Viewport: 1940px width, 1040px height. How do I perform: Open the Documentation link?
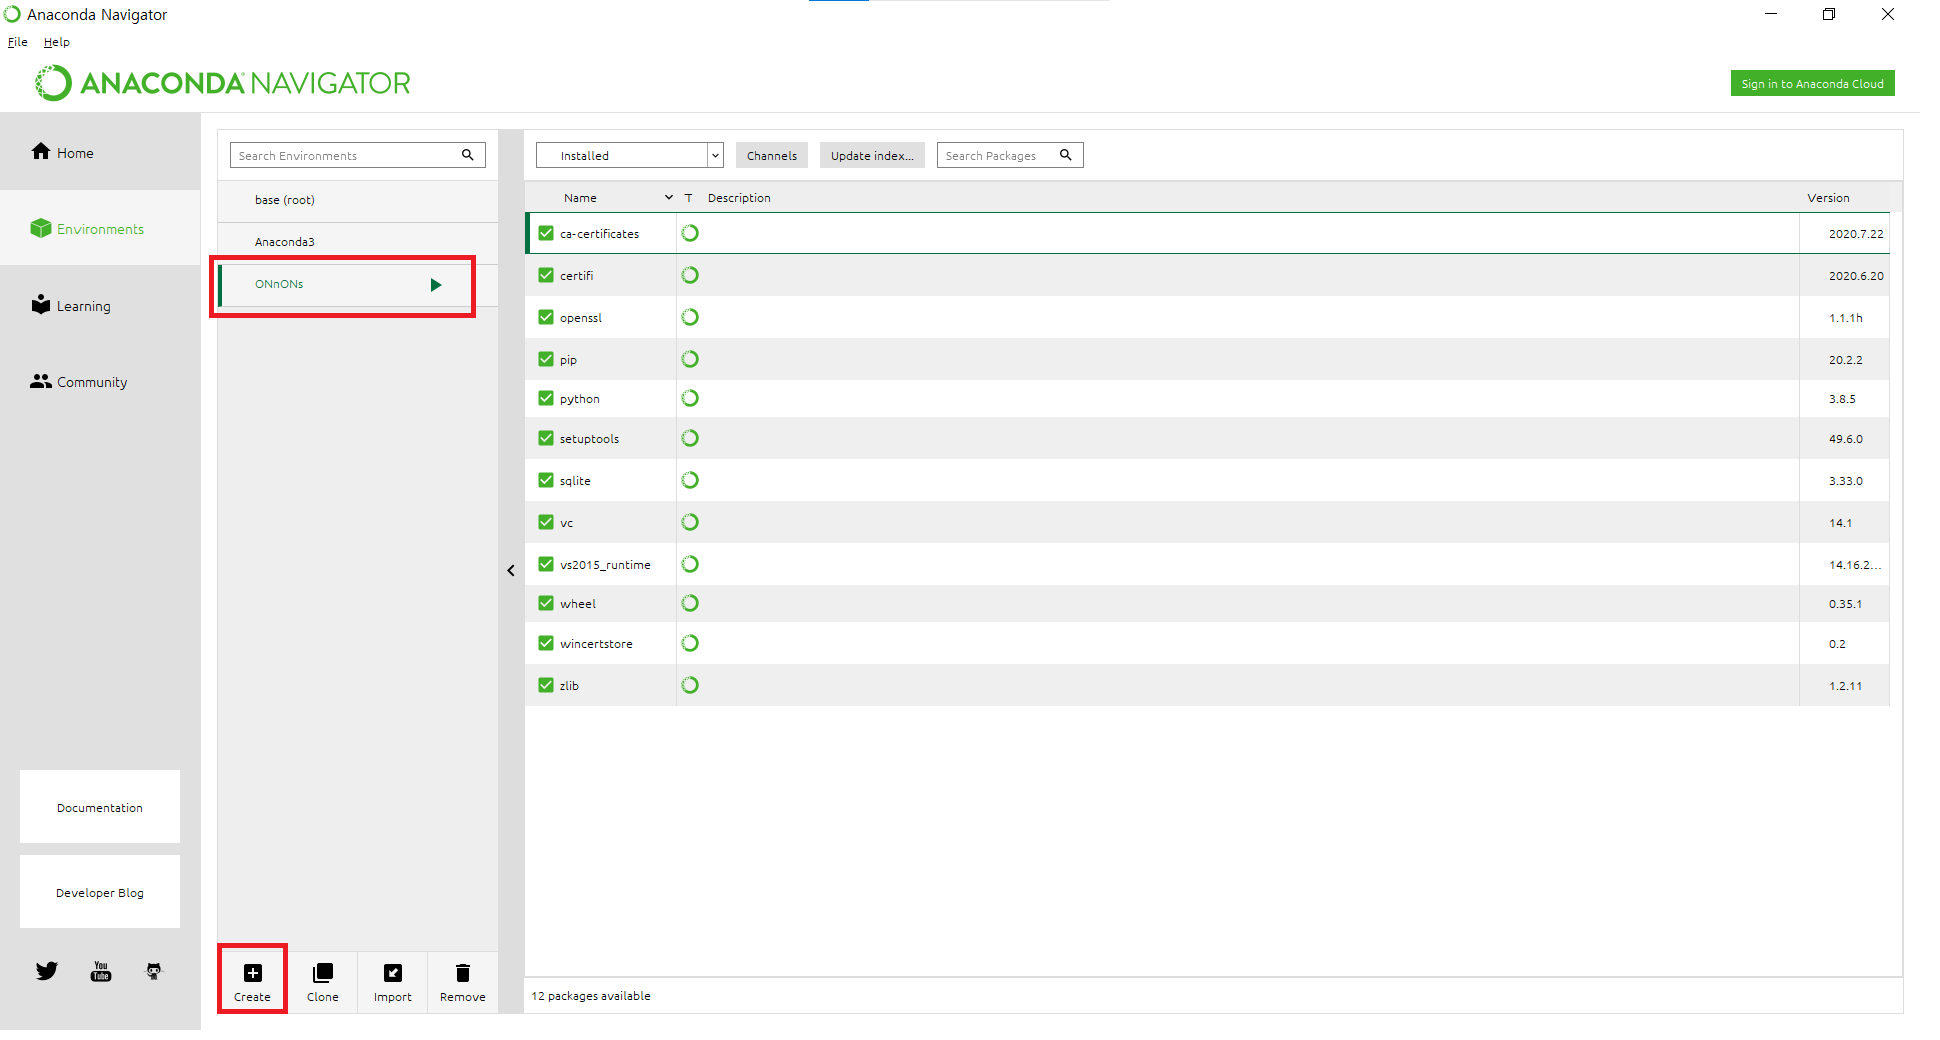[x=100, y=807]
